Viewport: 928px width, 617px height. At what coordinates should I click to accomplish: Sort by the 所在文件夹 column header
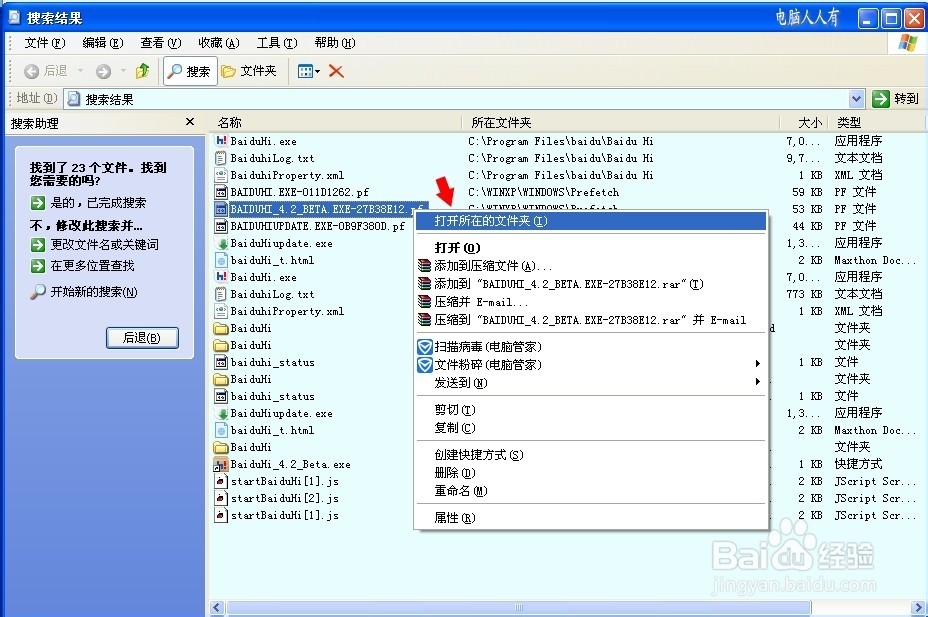point(620,122)
